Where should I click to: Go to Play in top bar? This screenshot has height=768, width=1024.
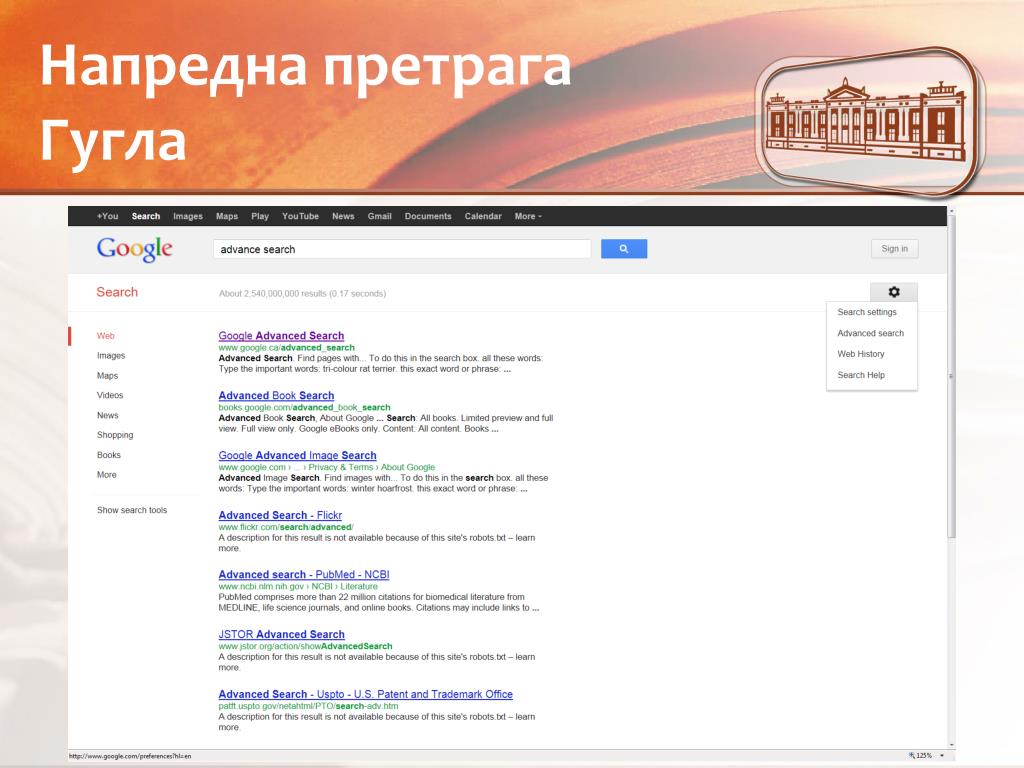[x=260, y=216]
